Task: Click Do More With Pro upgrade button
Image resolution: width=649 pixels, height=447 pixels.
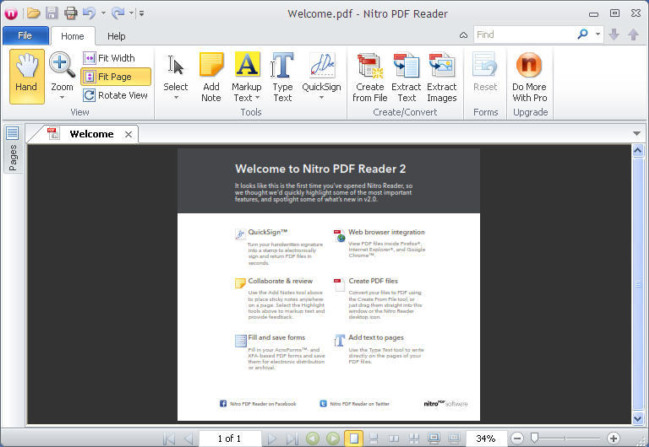Action: (x=529, y=77)
